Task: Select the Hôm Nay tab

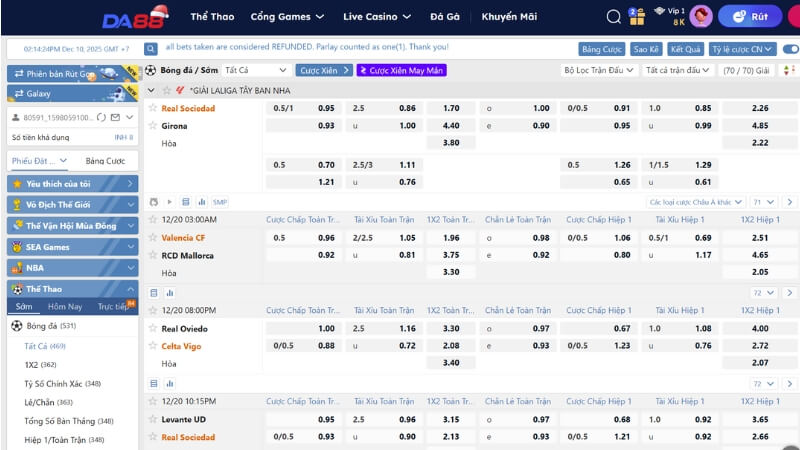Action: coord(65,307)
